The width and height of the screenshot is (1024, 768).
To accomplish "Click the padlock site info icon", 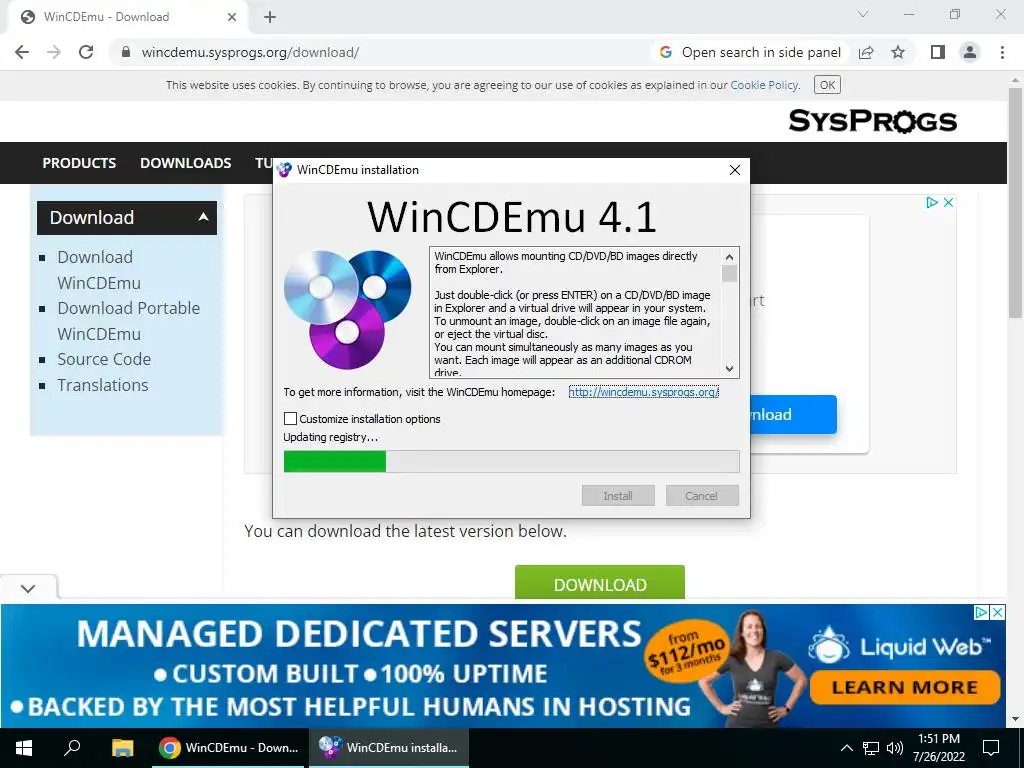I will [126, 52].
